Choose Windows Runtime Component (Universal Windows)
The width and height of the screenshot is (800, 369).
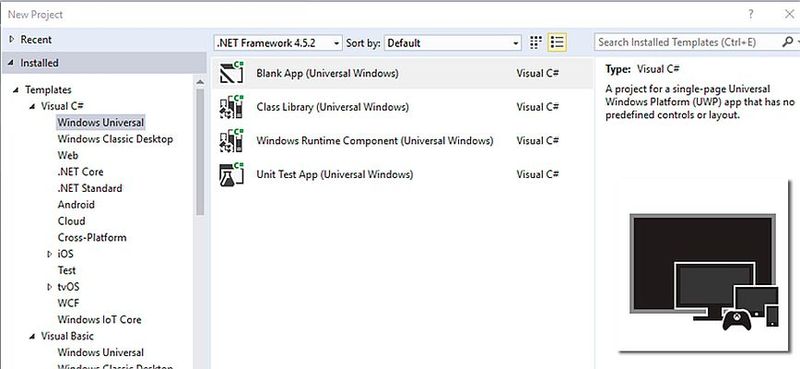403,140
